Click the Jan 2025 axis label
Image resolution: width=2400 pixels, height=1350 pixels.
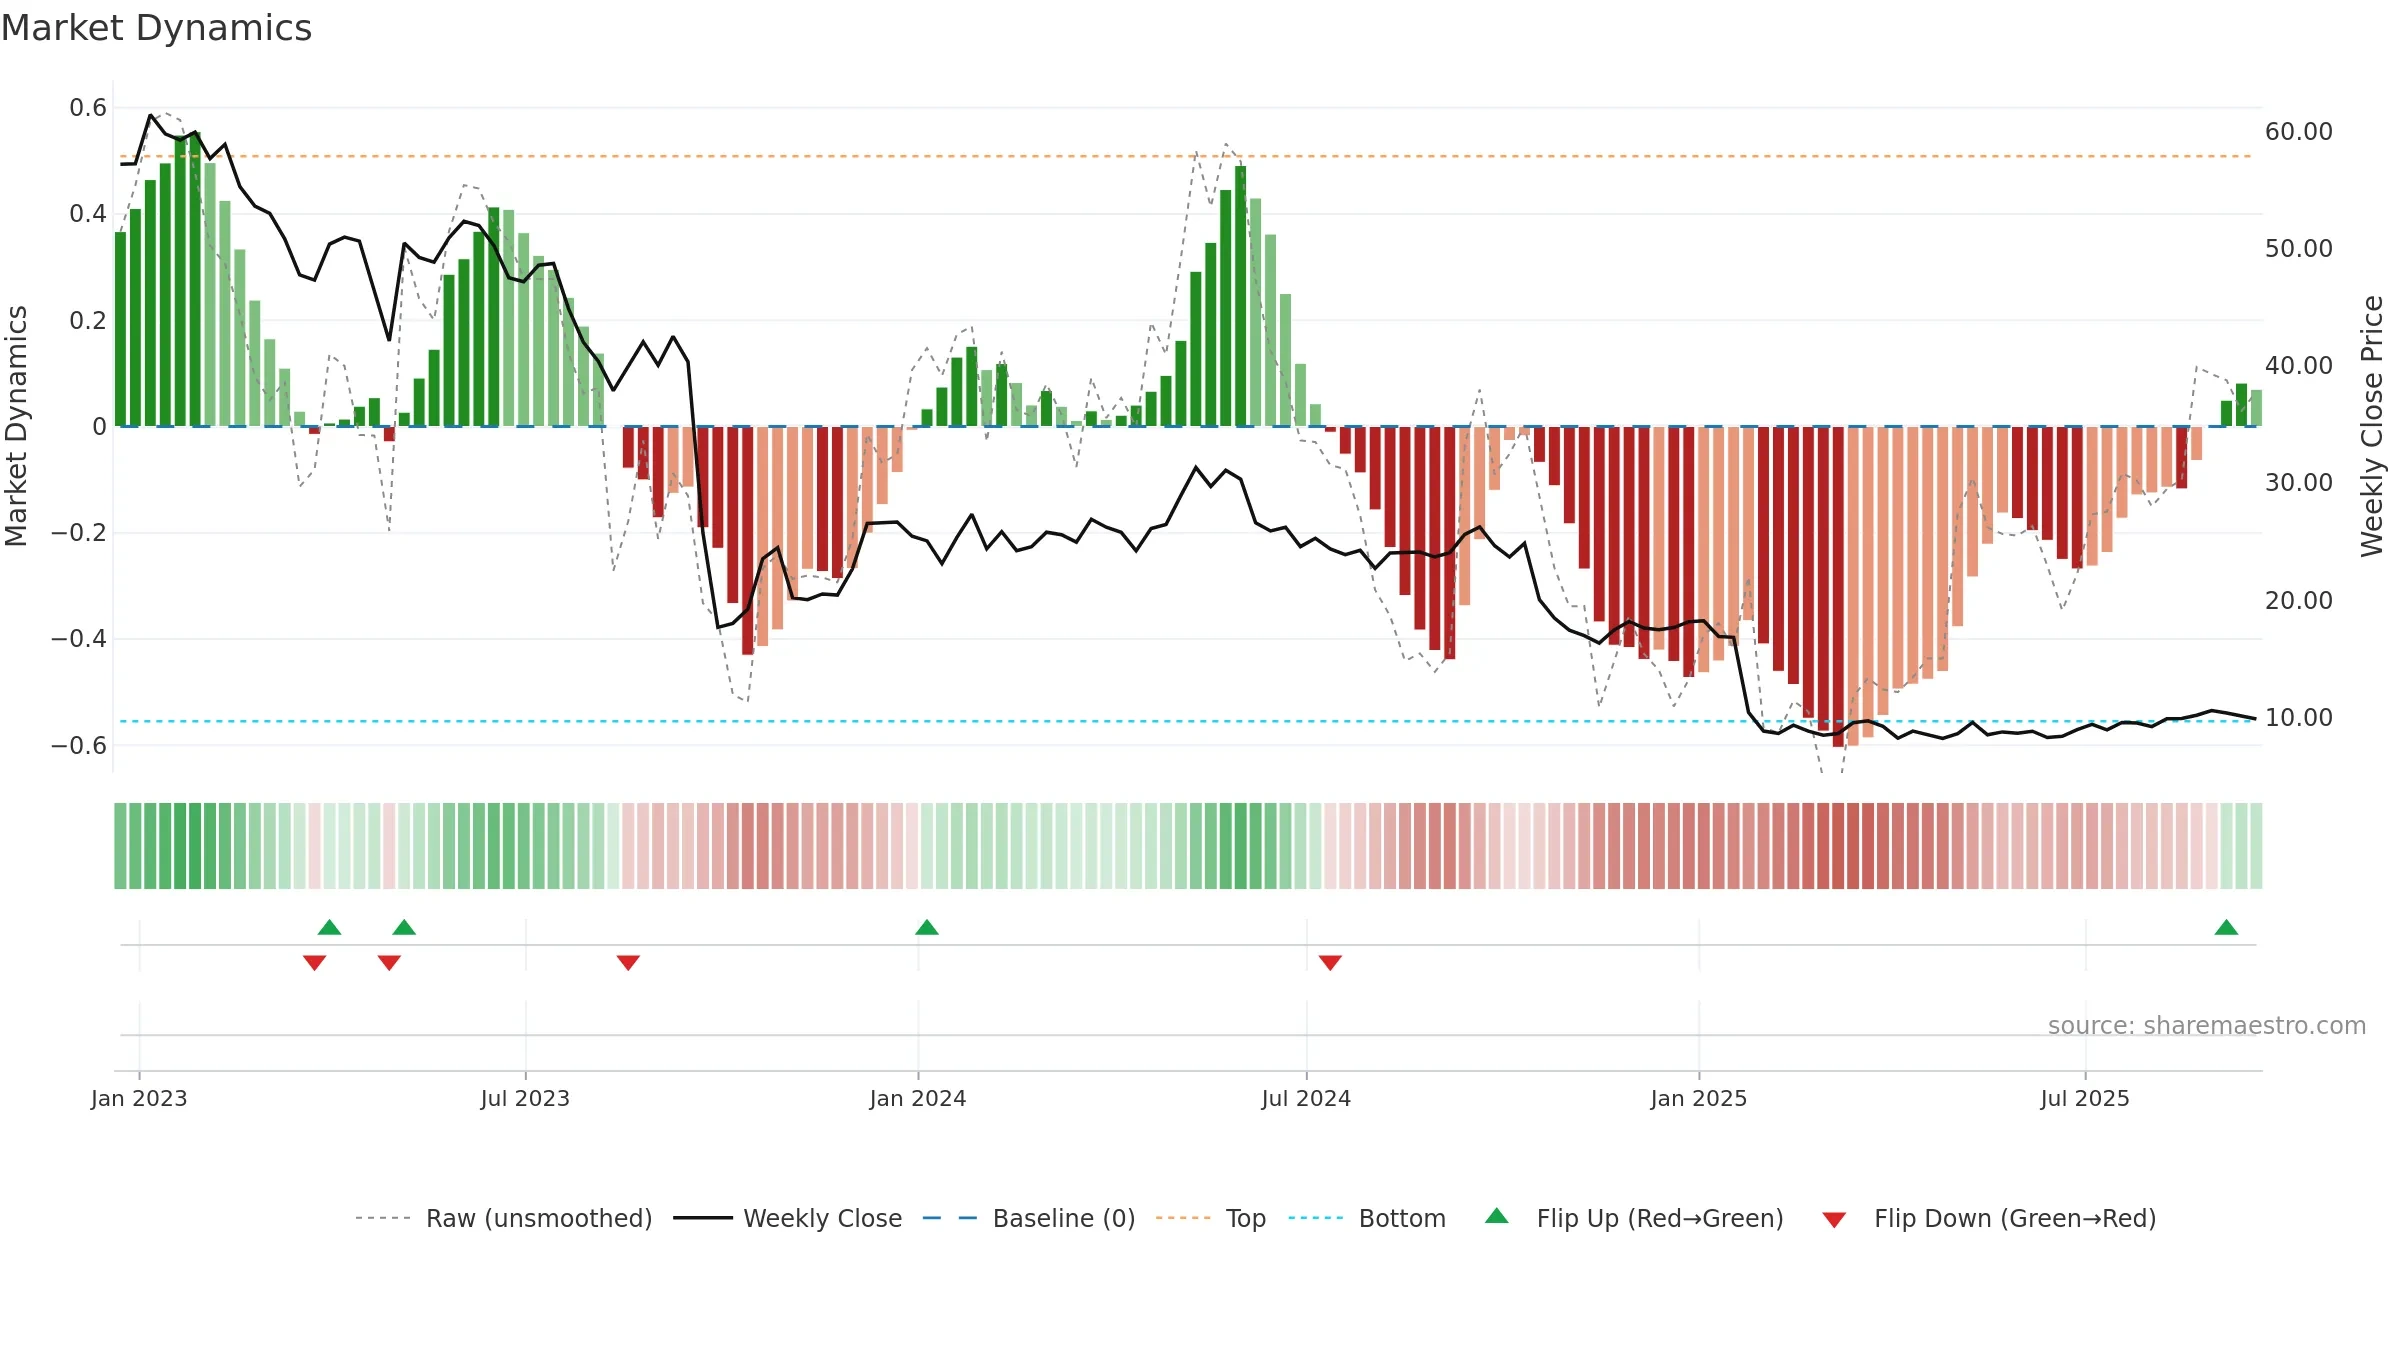[1699, 1098]
